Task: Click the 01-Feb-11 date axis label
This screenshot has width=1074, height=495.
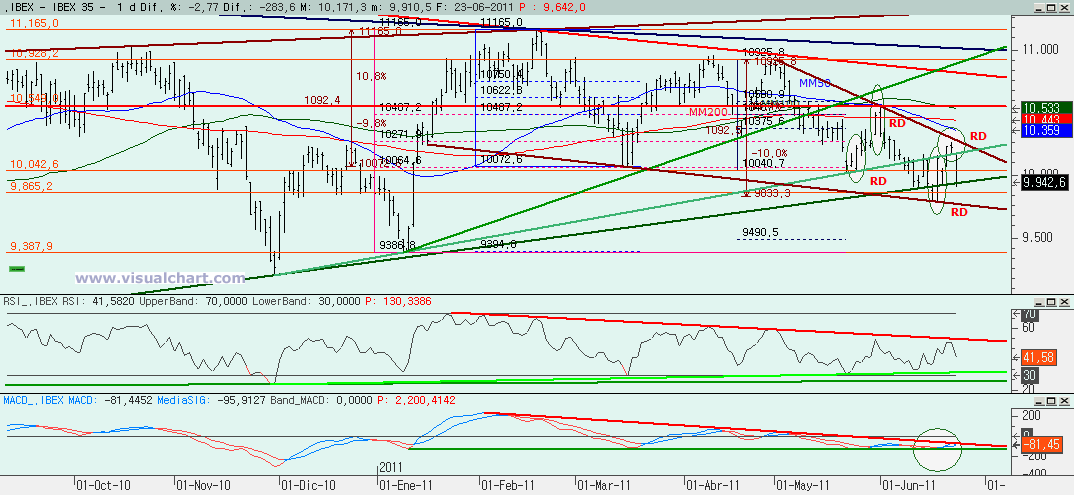Action: pos(508,485)
